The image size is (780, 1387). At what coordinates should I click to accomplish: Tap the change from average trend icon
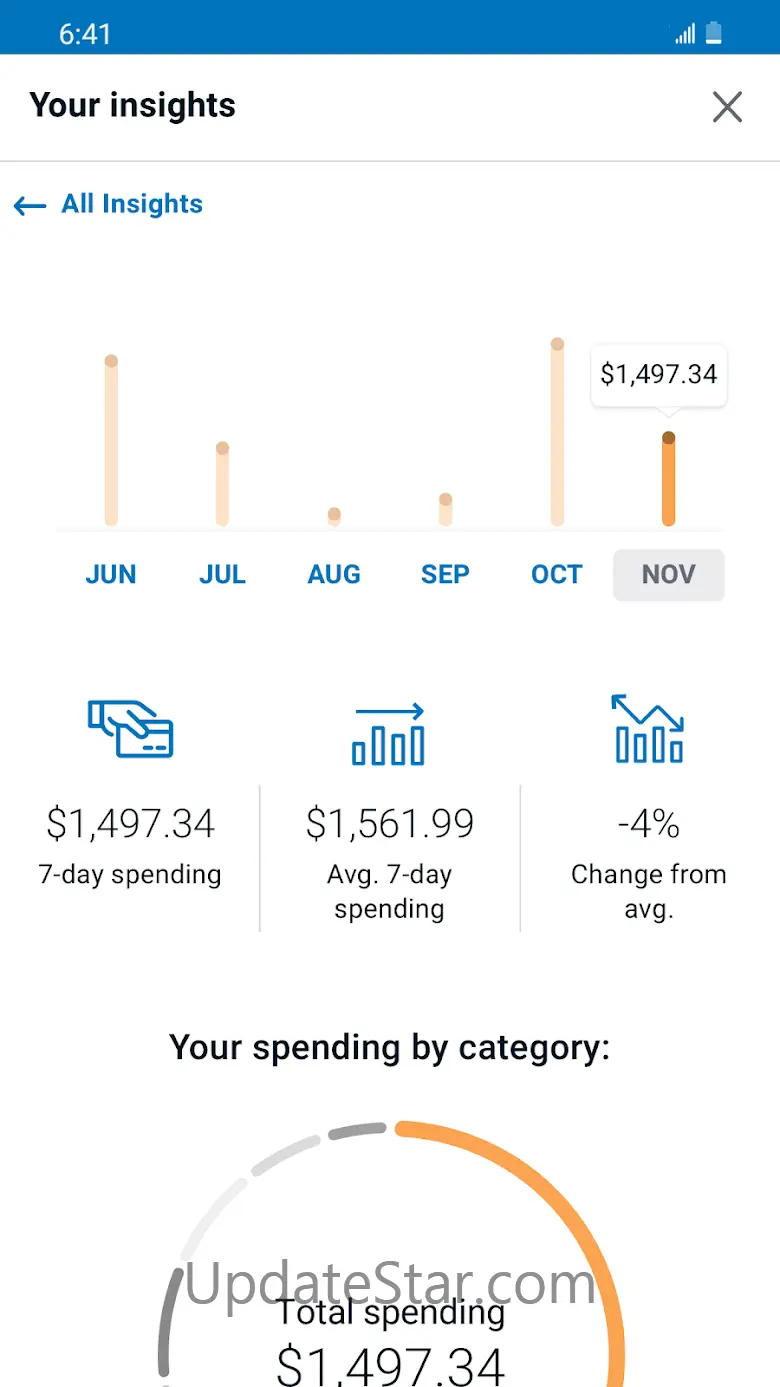(x=648, y=729)
